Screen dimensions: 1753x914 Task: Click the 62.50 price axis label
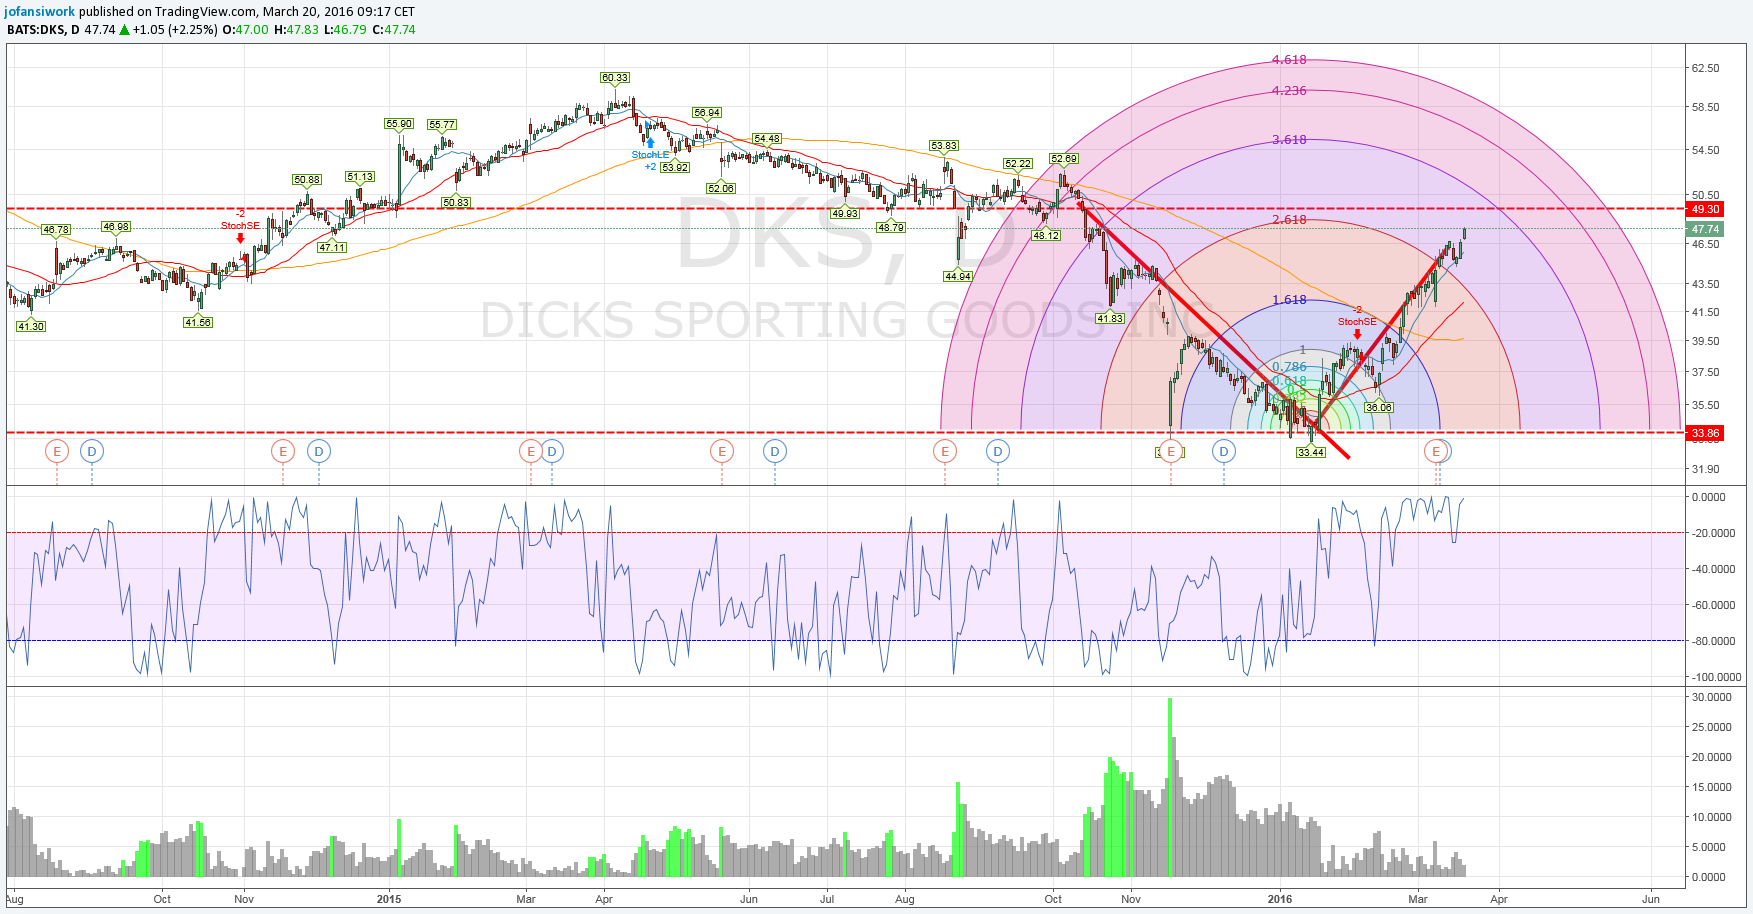click(x=1705, y=68)
